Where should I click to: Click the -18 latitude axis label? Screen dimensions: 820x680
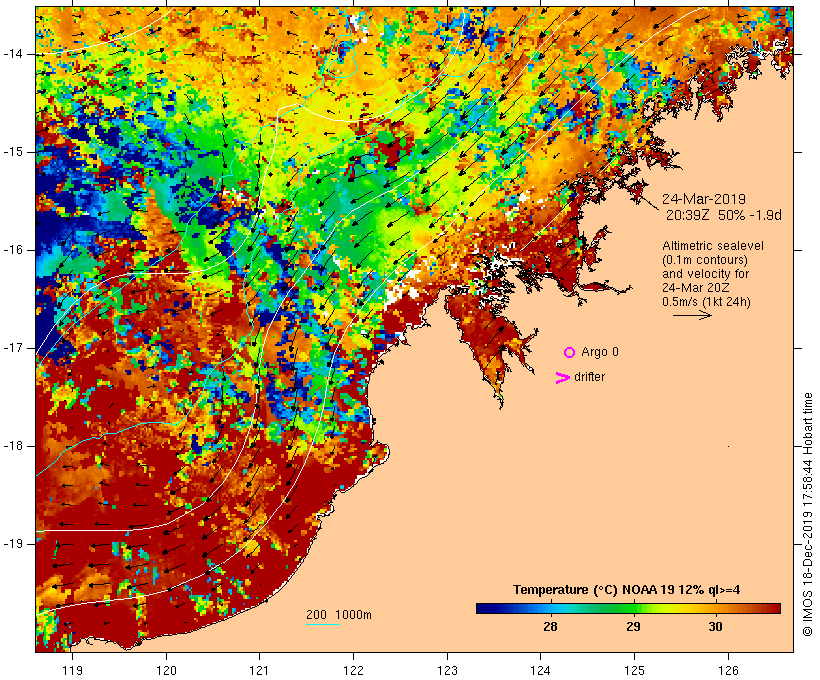(13, 446)
